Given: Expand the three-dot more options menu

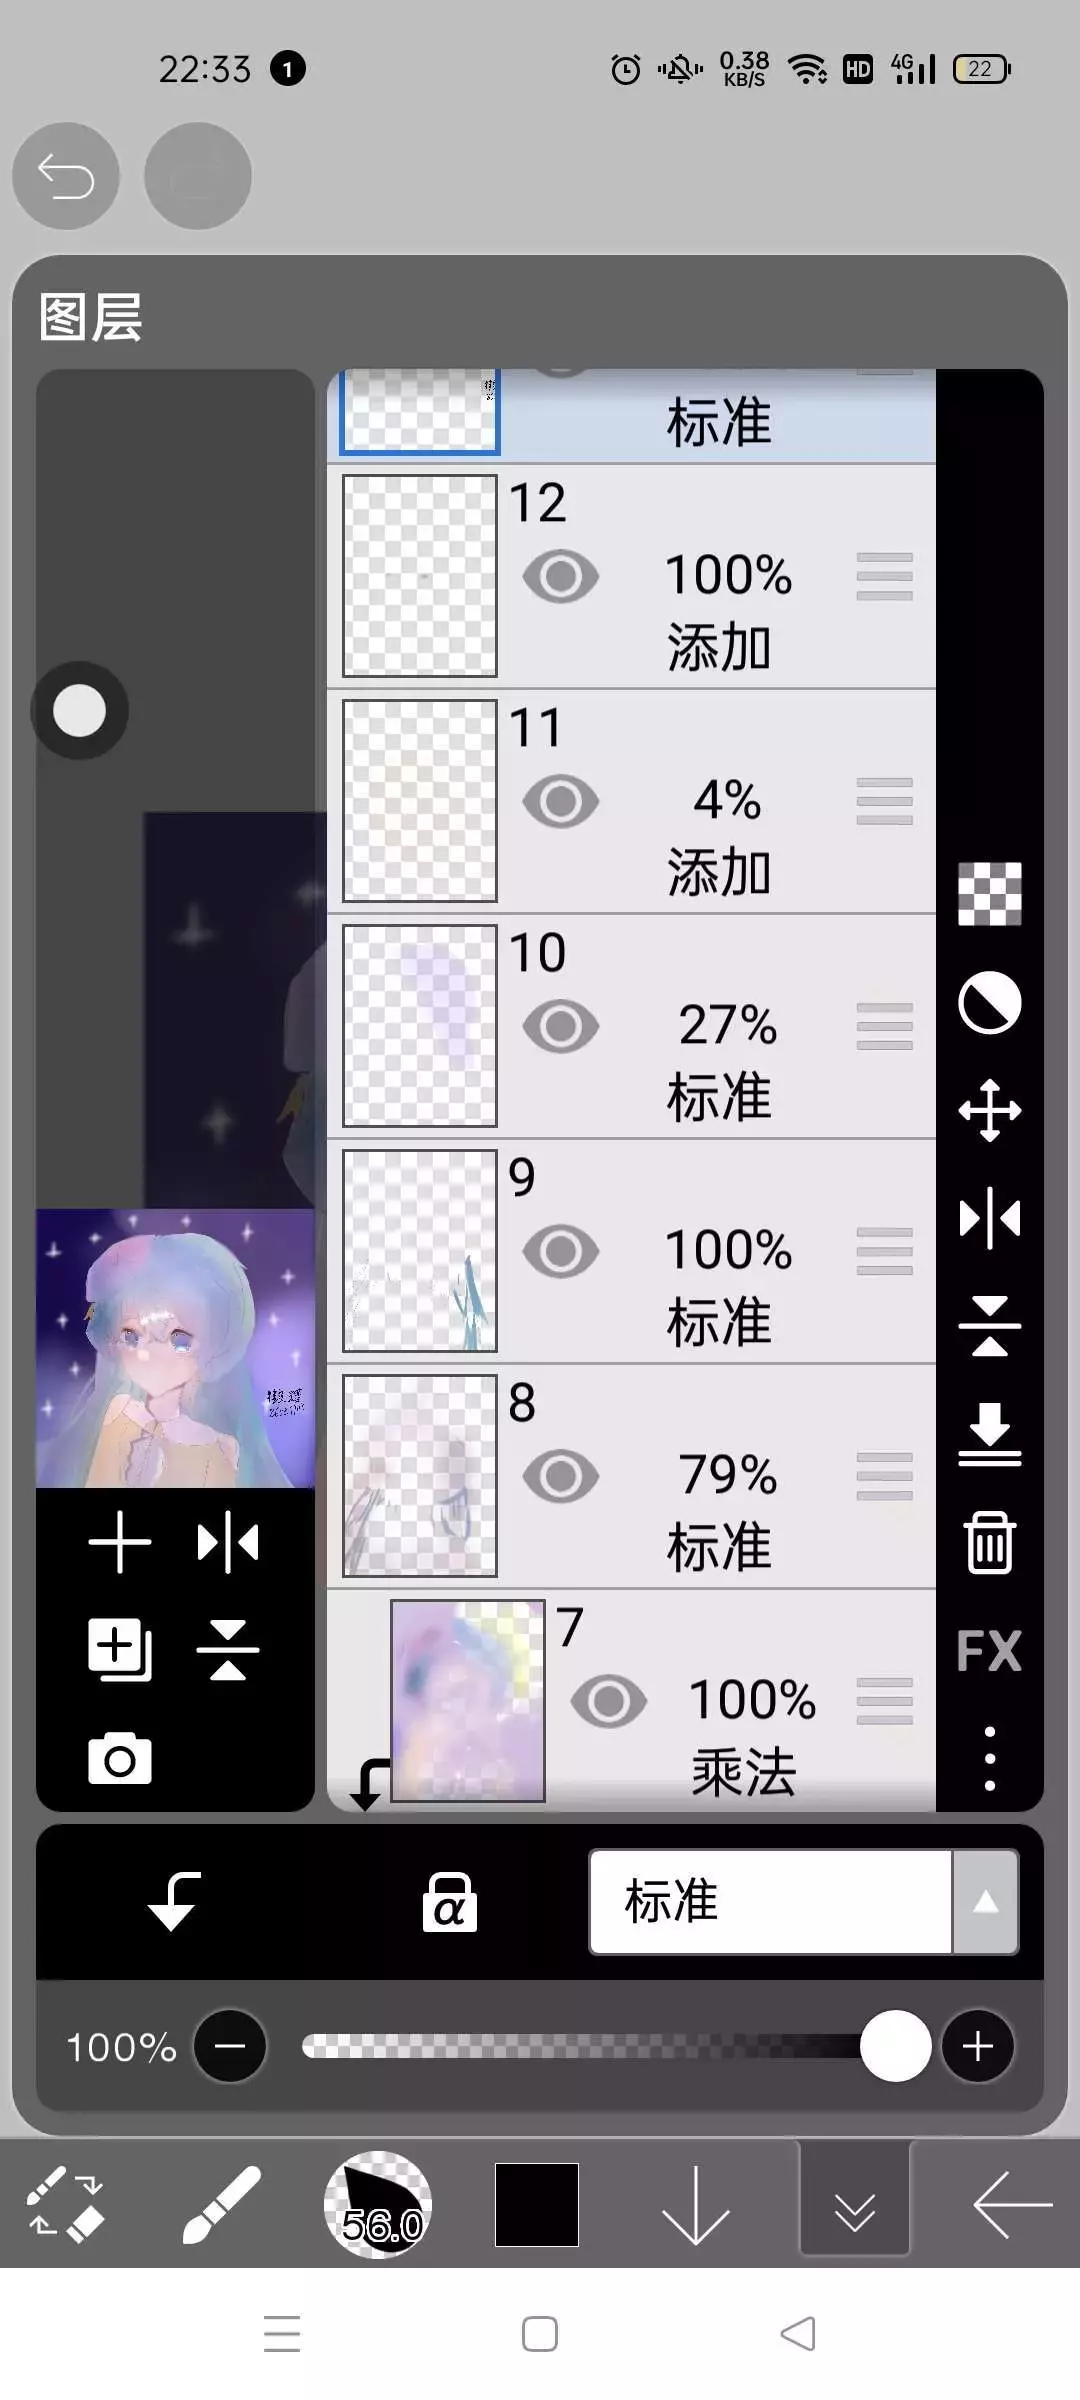Looking at the screenshot, I should coord(989,1759).
